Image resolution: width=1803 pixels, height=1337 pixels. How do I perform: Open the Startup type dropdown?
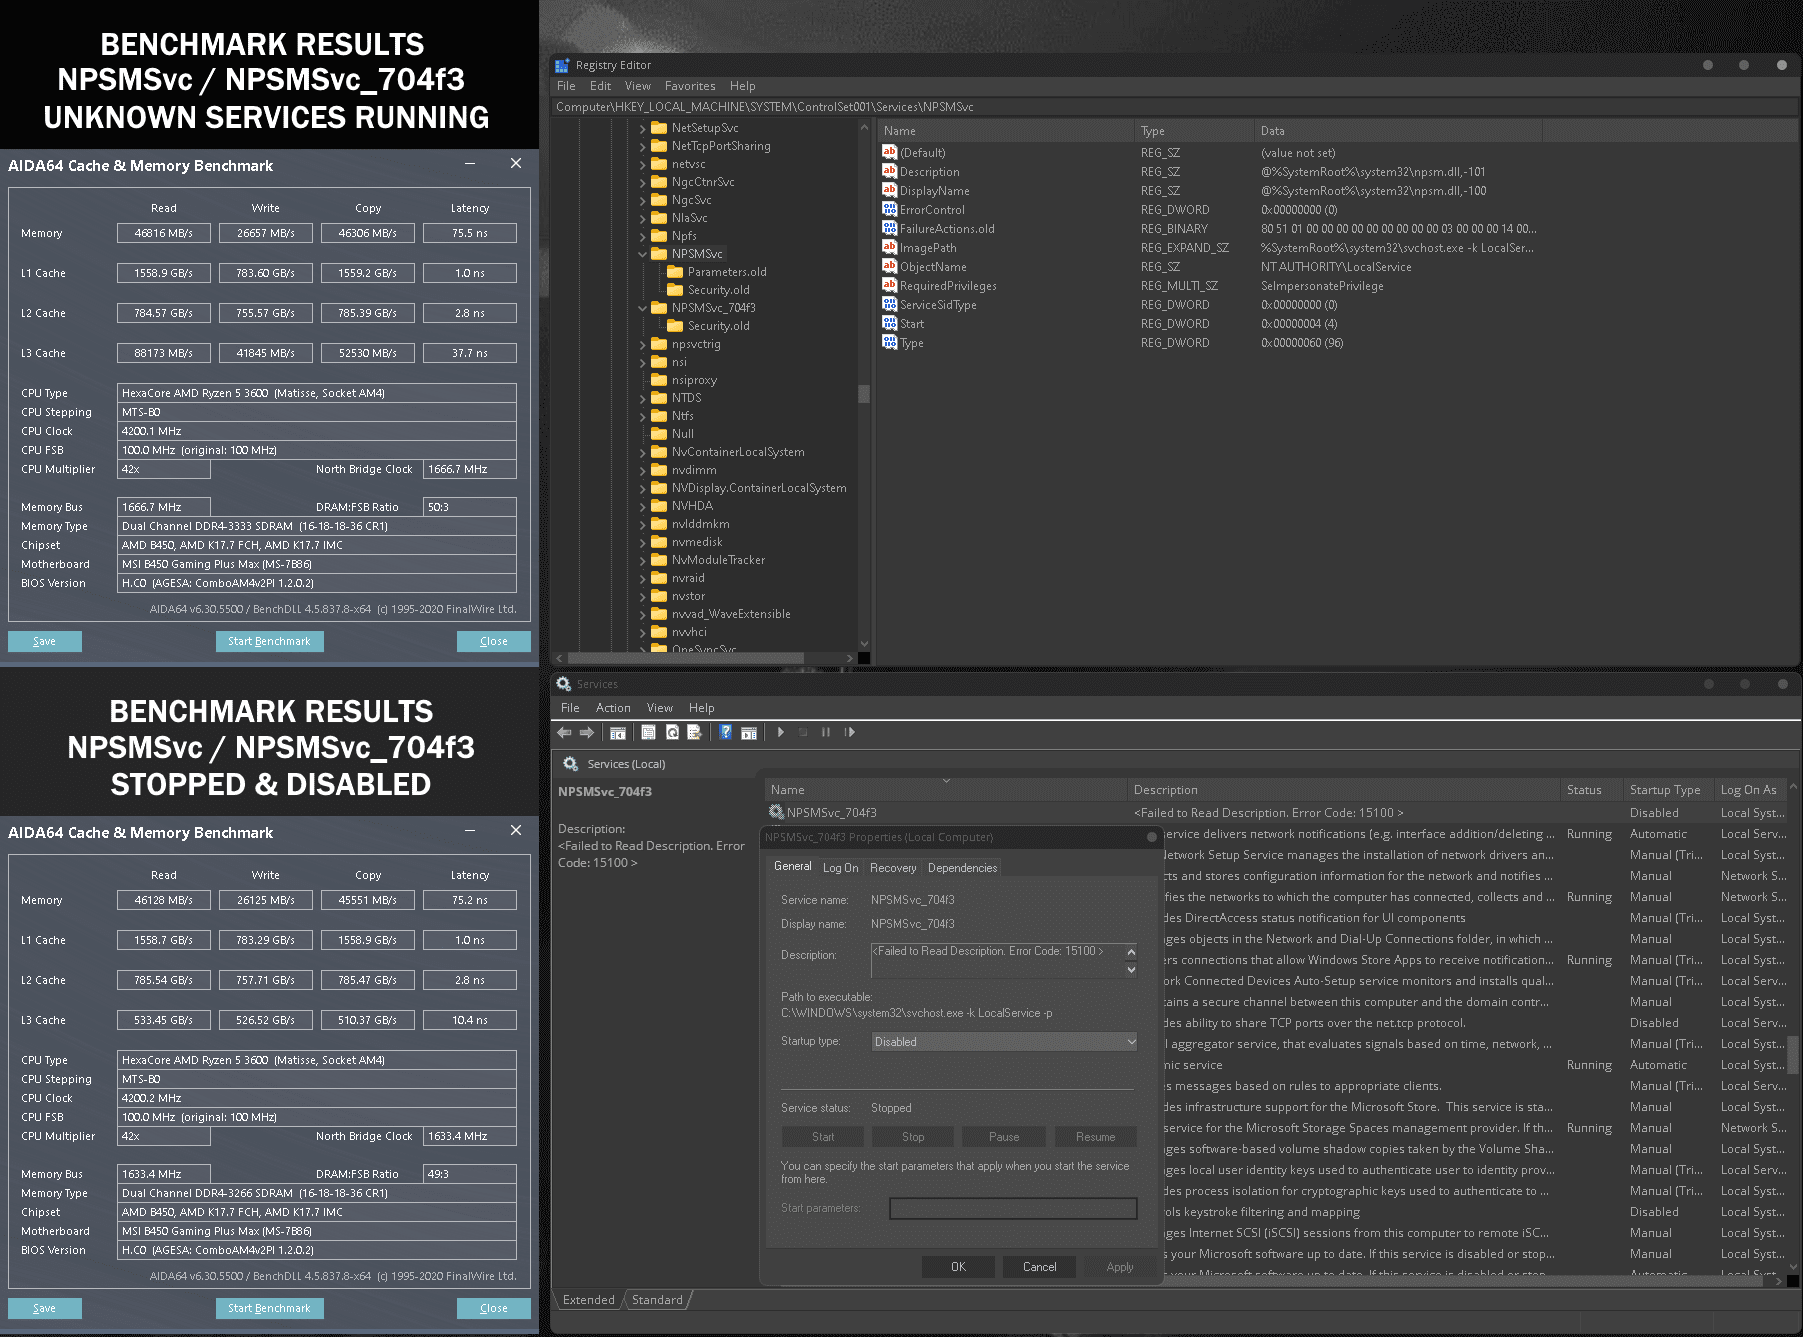(x=1004, y=1042)
